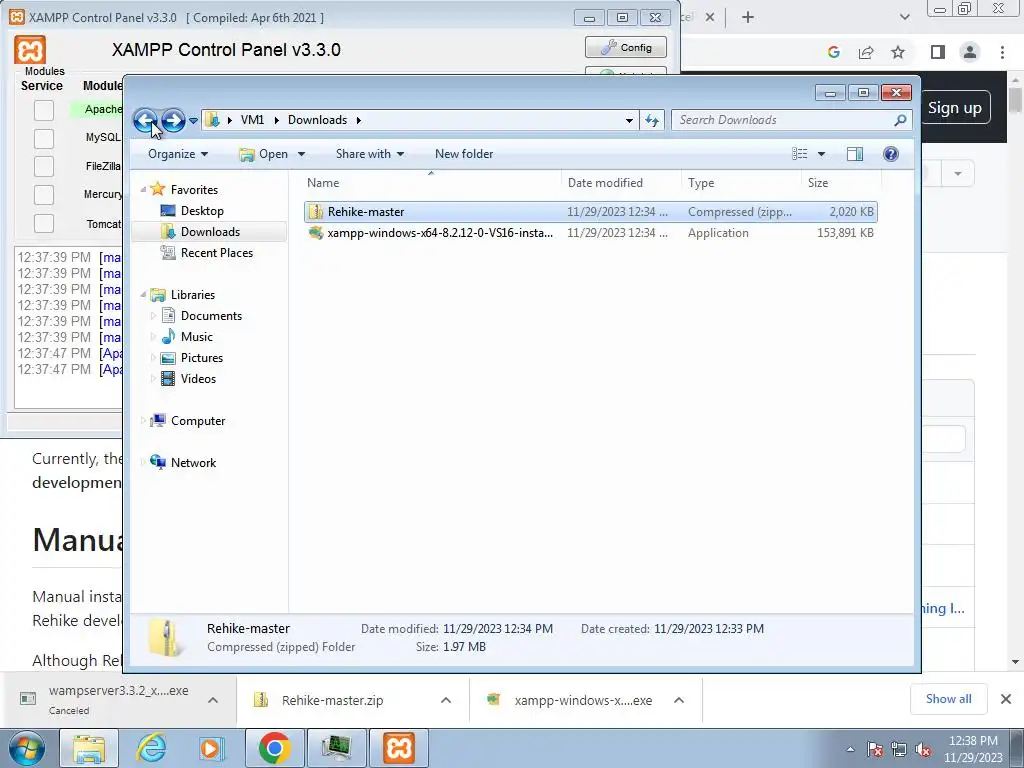Tick the Tomcat service checkbox in XAMPP
Screen dimensions: 1024x768
pyautogui.click(x=44, y=223)
